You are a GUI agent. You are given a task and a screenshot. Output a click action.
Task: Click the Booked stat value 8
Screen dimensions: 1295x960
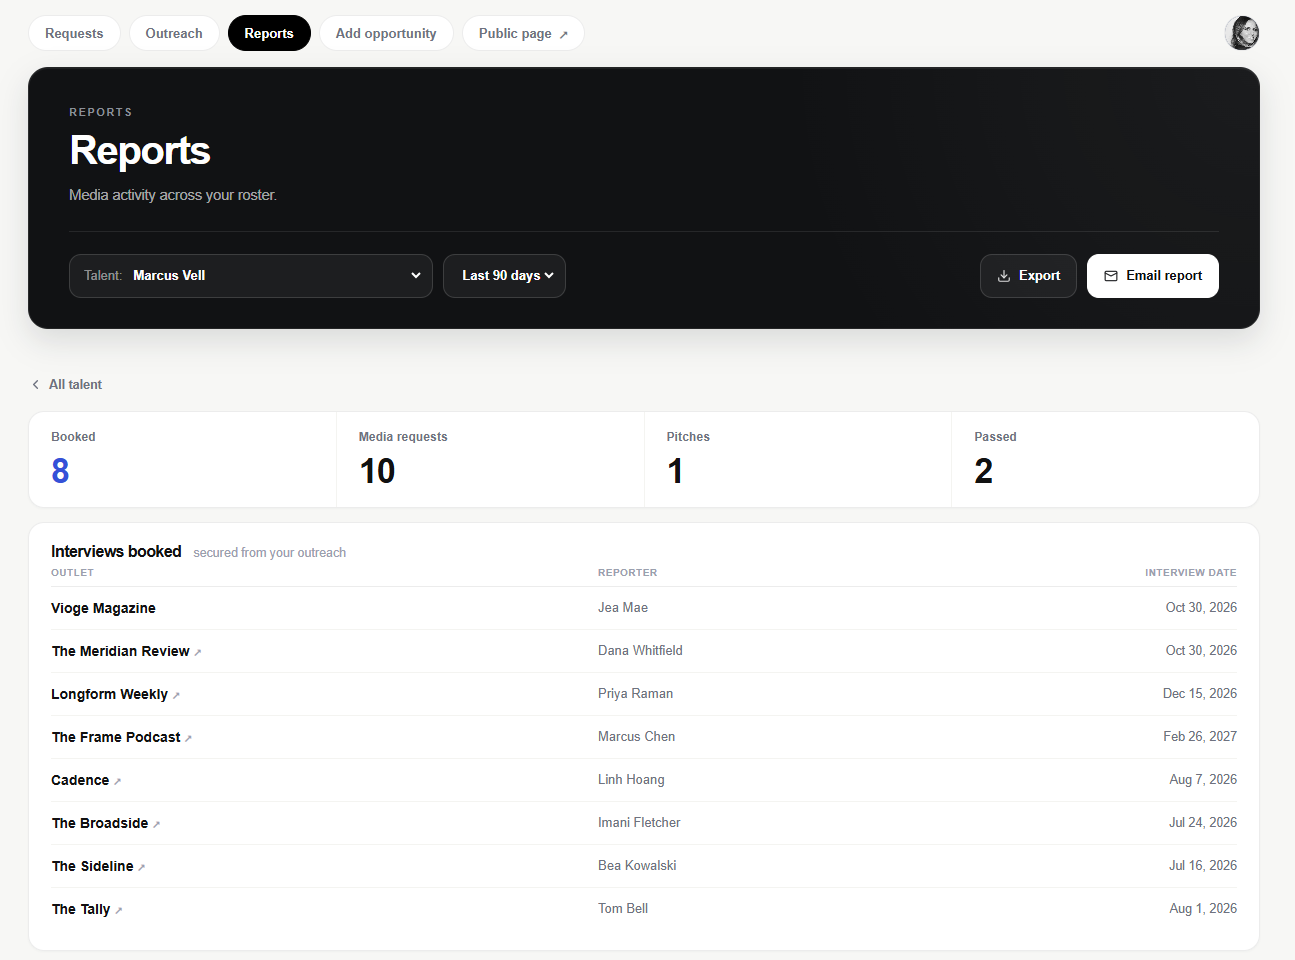tap(60, 471)
